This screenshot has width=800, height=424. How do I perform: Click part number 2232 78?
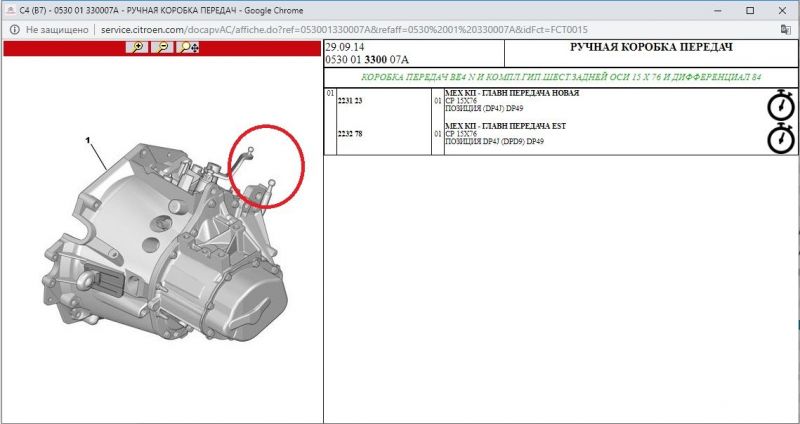point(349,134)
